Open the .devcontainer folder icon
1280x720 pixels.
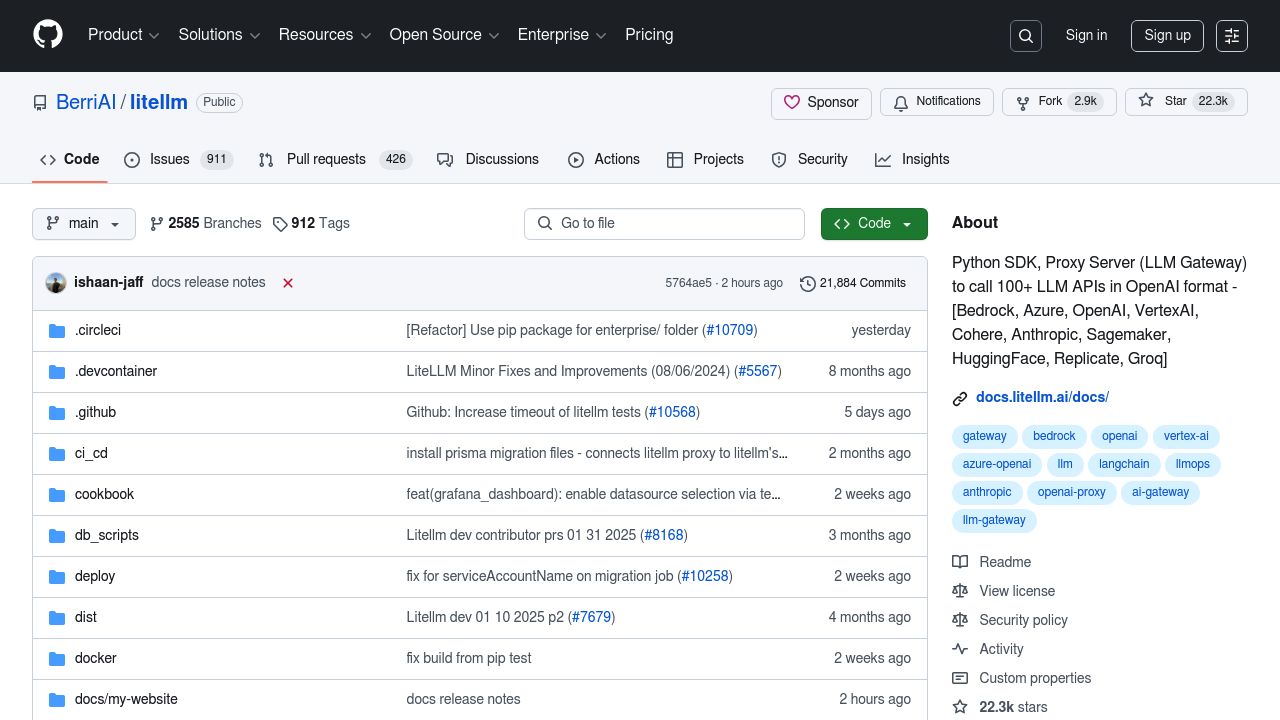(57, 371)
